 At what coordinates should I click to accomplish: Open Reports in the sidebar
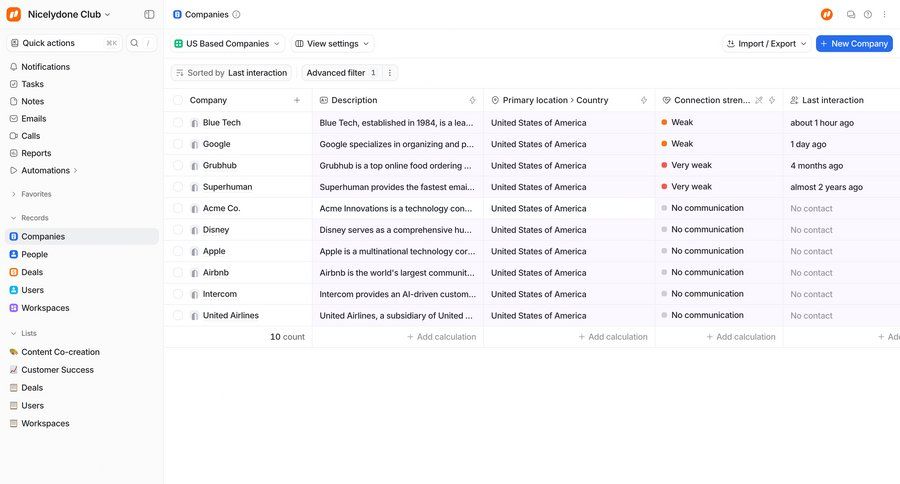pos(30,153)
